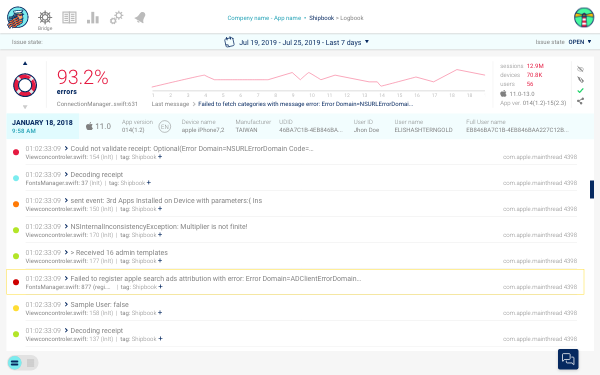Click the green checkmark to resolve the issue
600x375 pixels.
click(x=580, y=90)
